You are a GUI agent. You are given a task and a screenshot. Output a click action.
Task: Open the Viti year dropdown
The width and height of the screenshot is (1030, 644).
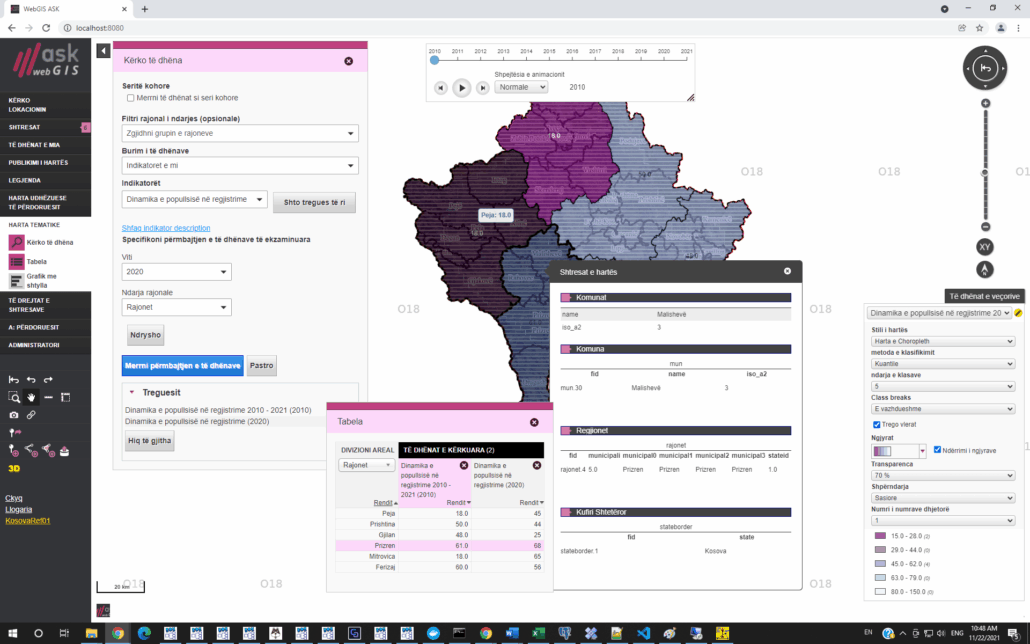[x=176, y=272]
